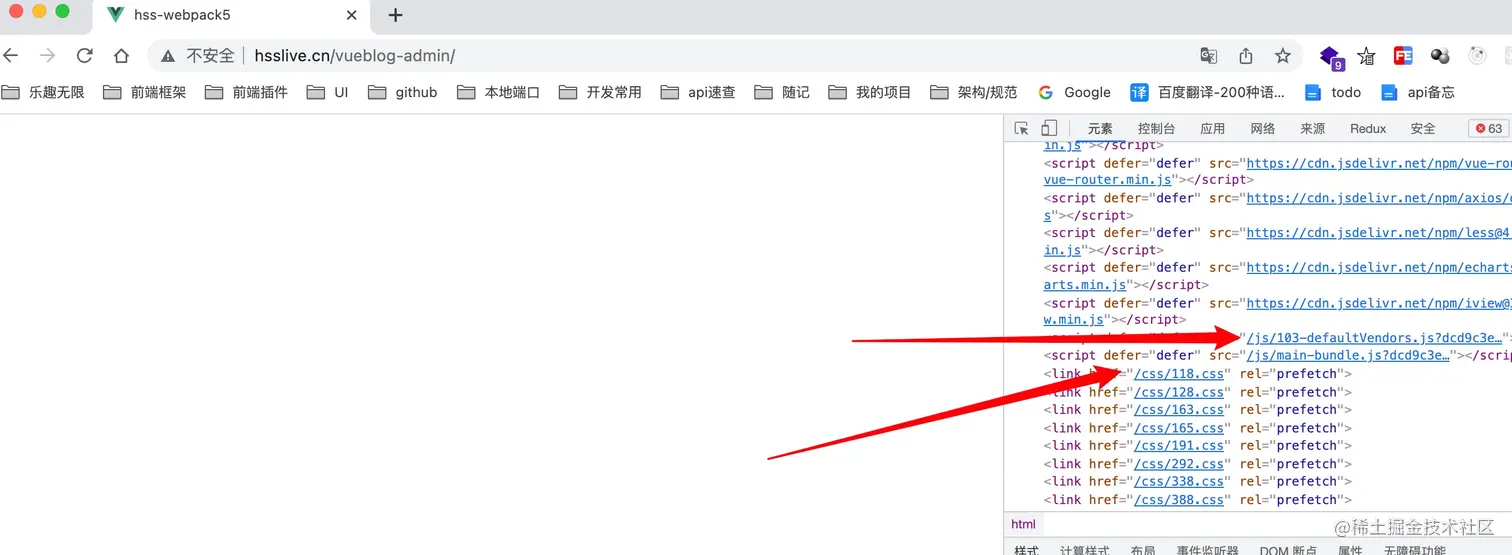Select the html breadcrumb in DevTools
The height and width of the screenshot is (555, 1512).
1023,524
